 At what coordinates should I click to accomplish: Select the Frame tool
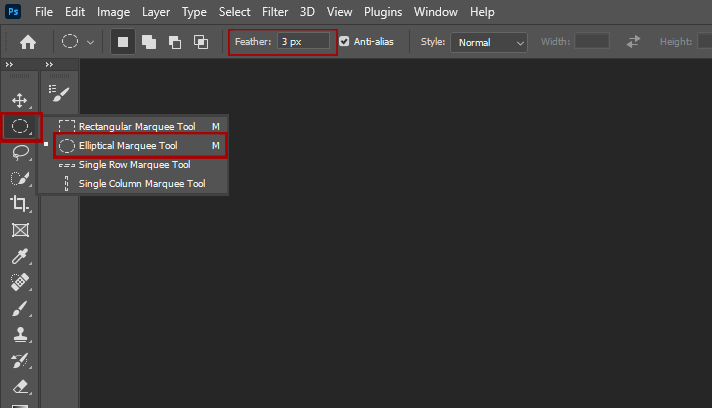[x=20, y=230]
